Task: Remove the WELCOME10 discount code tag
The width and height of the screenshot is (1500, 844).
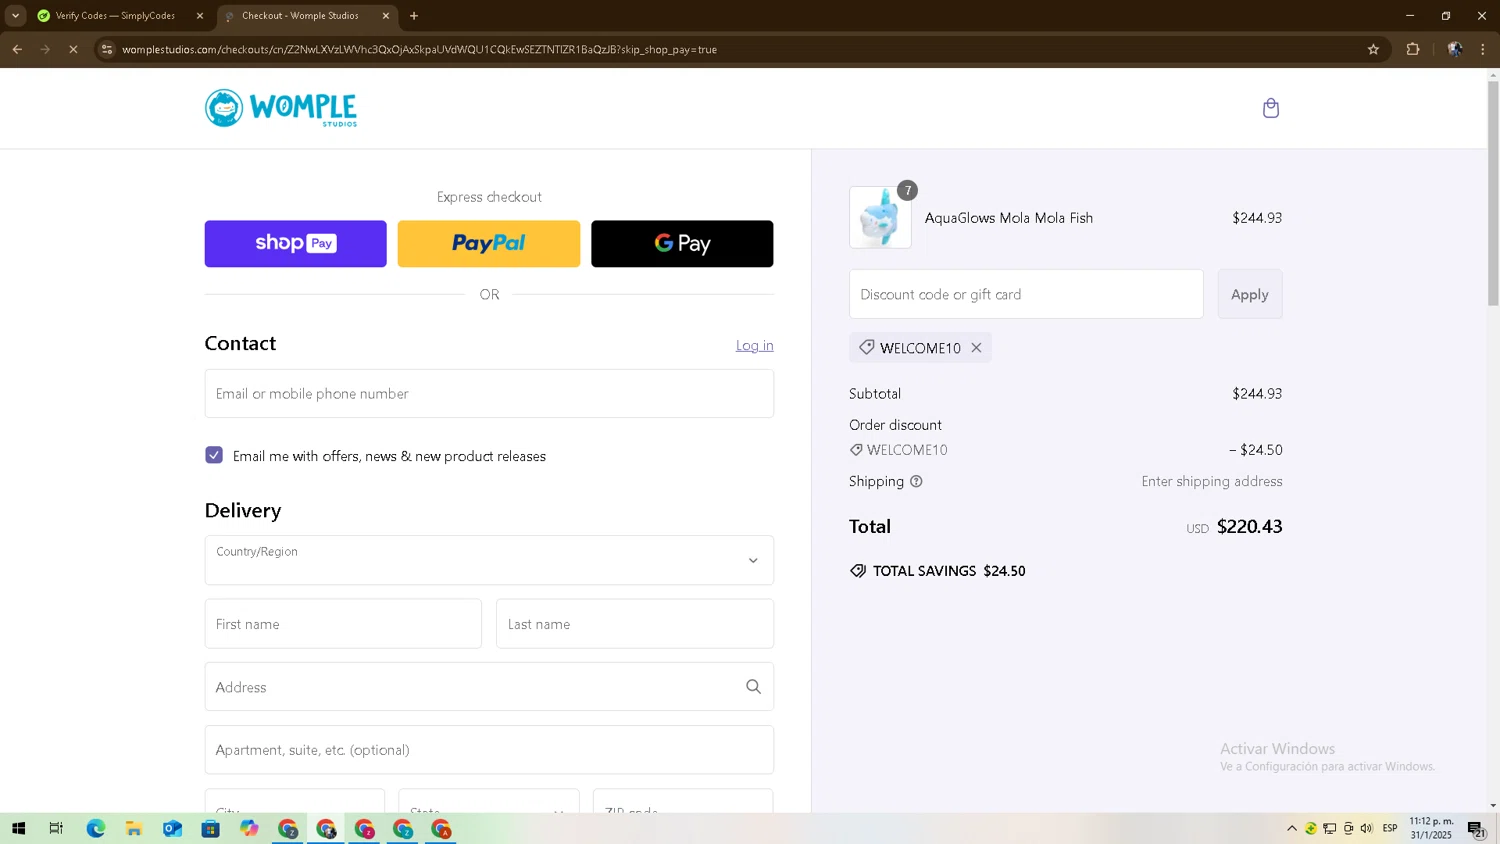Action: [976, 348]
